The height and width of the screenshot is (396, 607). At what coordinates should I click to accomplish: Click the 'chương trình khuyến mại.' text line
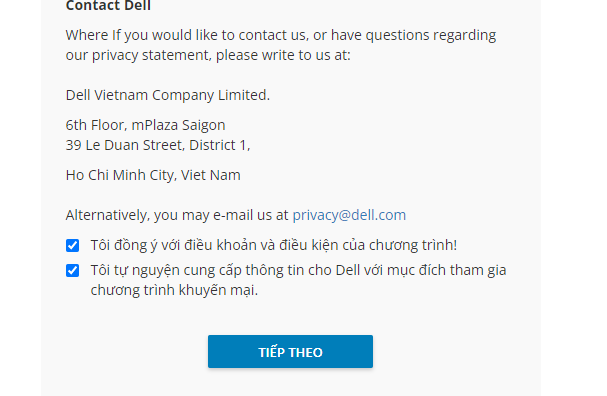(x=174, y=290)
